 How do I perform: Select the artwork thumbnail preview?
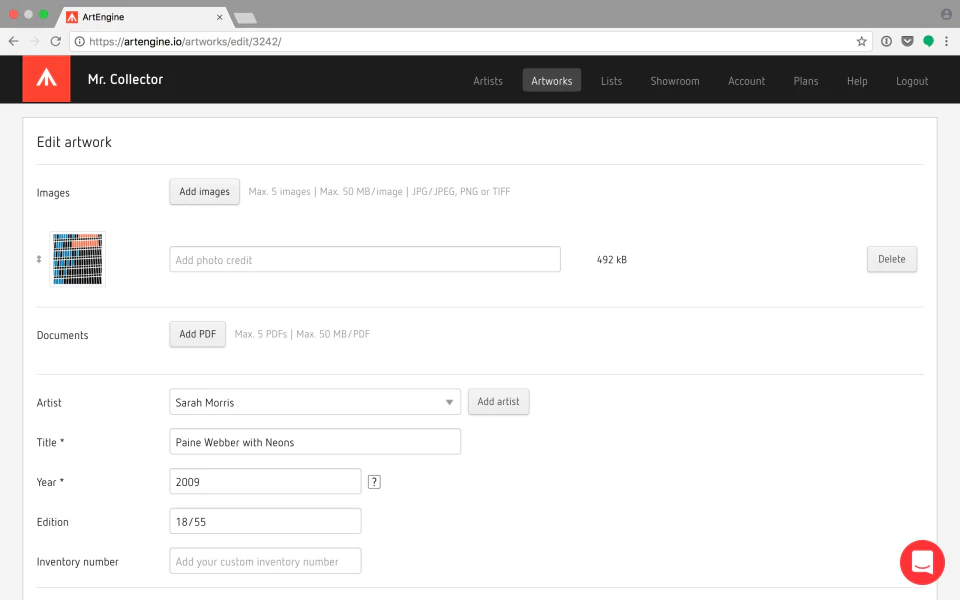77,258
